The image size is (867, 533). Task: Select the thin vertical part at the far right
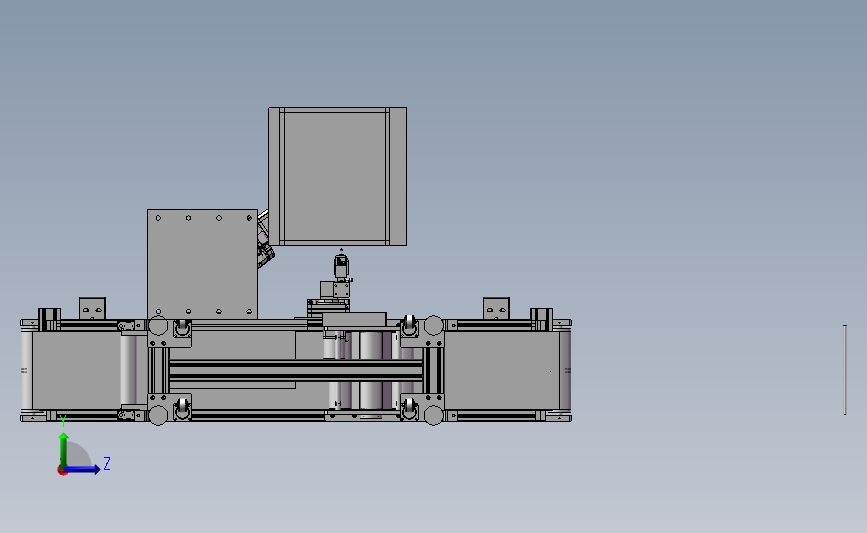tap(845, 369)
